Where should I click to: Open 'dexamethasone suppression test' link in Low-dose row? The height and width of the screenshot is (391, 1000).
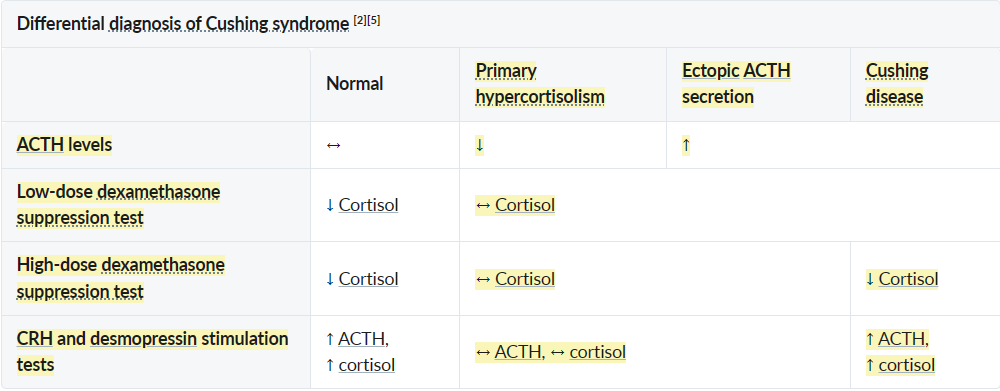pos(118,205)
